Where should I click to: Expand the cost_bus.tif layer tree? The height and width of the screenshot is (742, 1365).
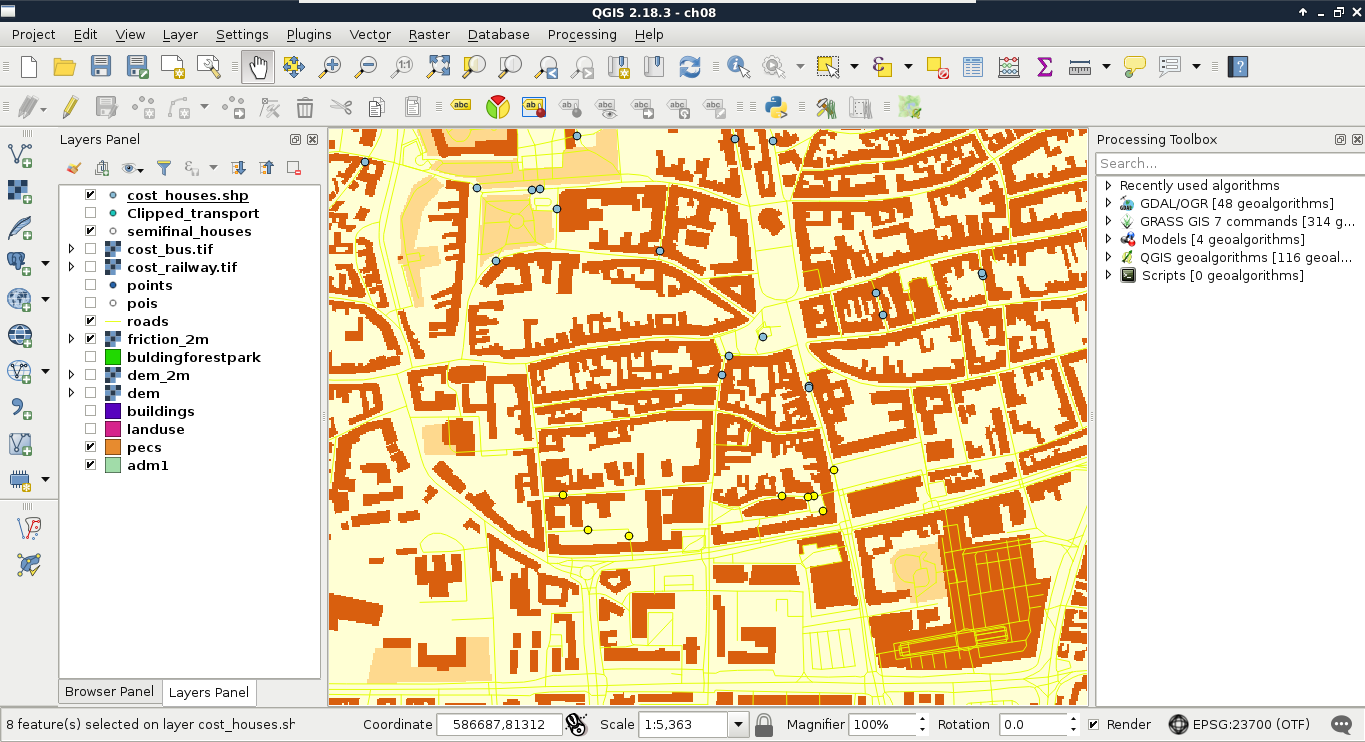click(x=71, y=249)
